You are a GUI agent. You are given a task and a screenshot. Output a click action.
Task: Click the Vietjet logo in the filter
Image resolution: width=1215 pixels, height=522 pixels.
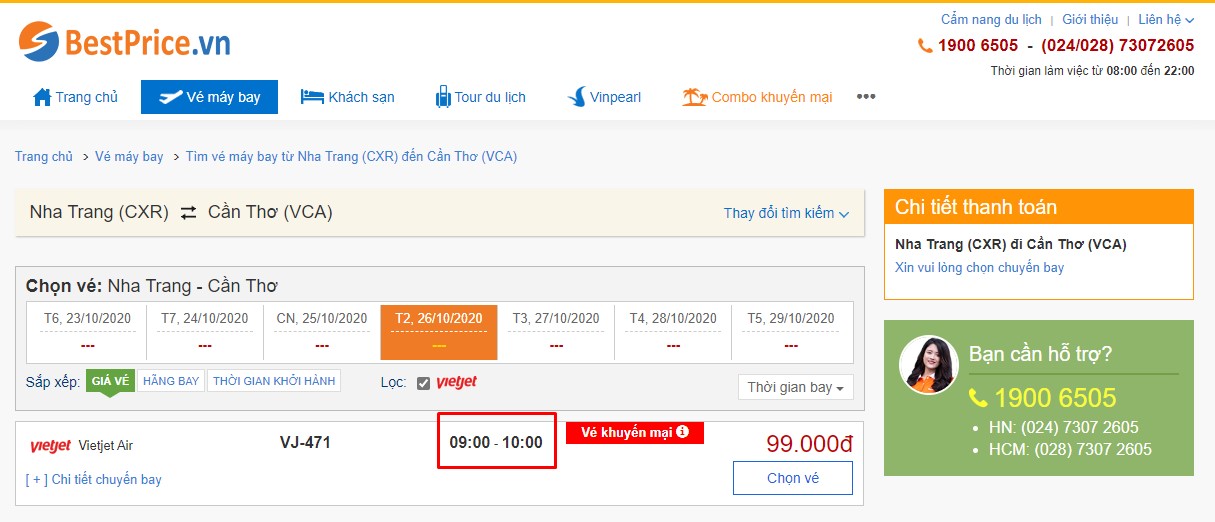click(457, 382)
